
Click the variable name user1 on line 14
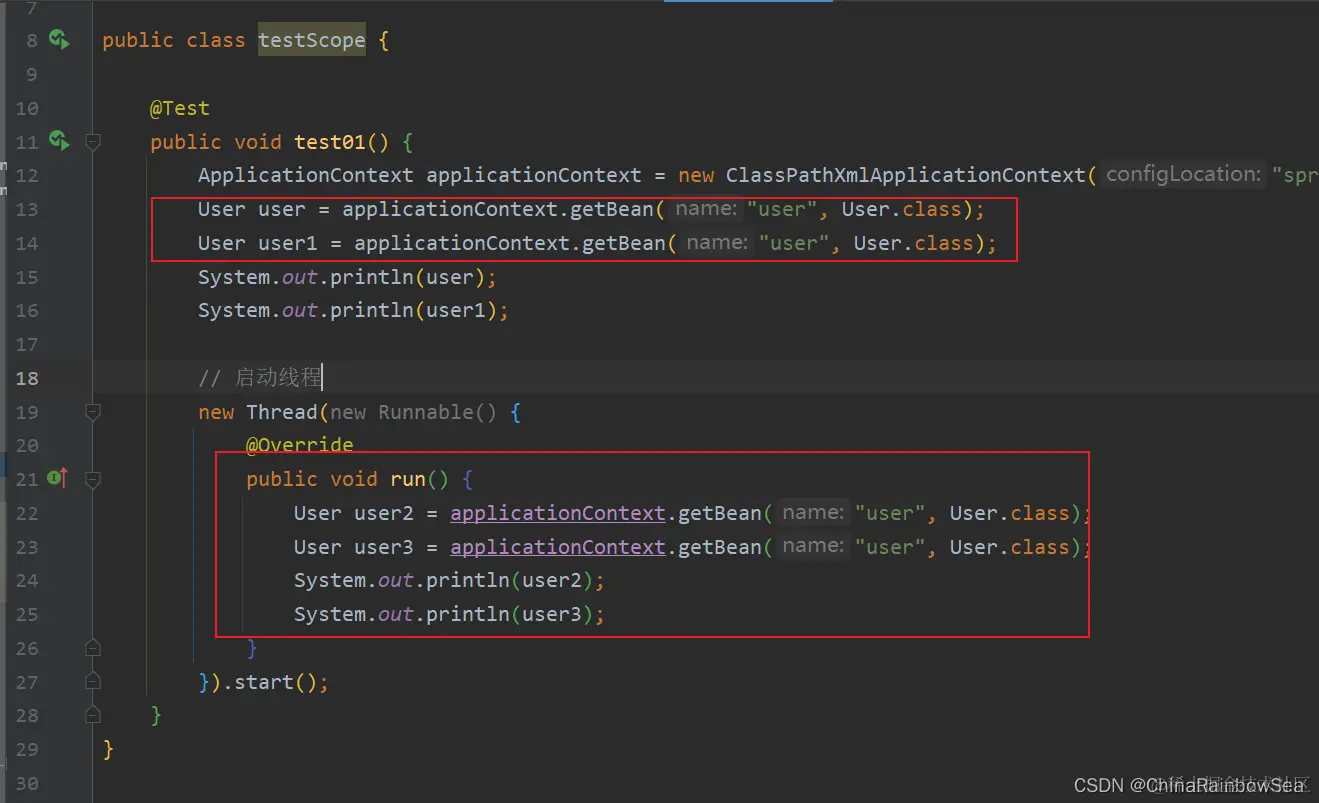tap(288, 243)
